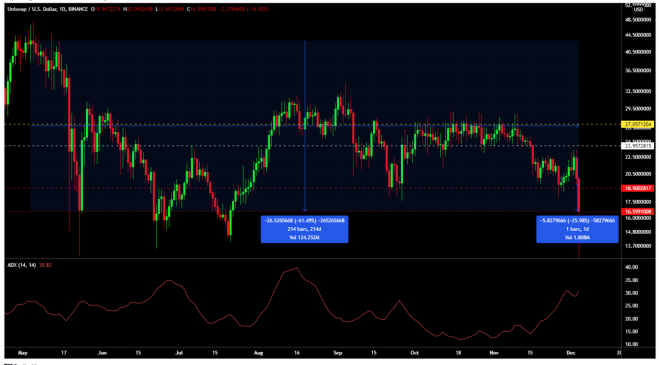
Task: Click the 15.00 ADX scale value
Action: [x=632, y=332]
